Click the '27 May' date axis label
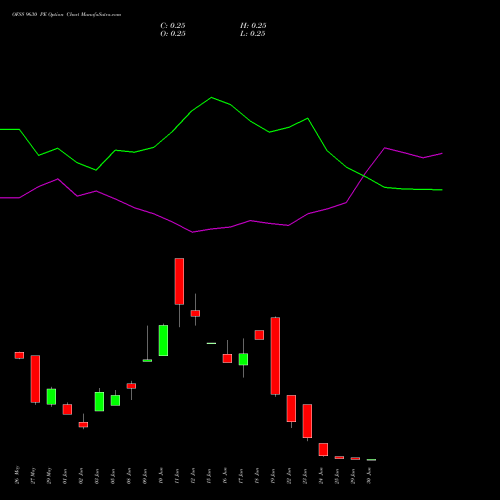This screenshot has height=500, width=500. [x=33, y=475]
